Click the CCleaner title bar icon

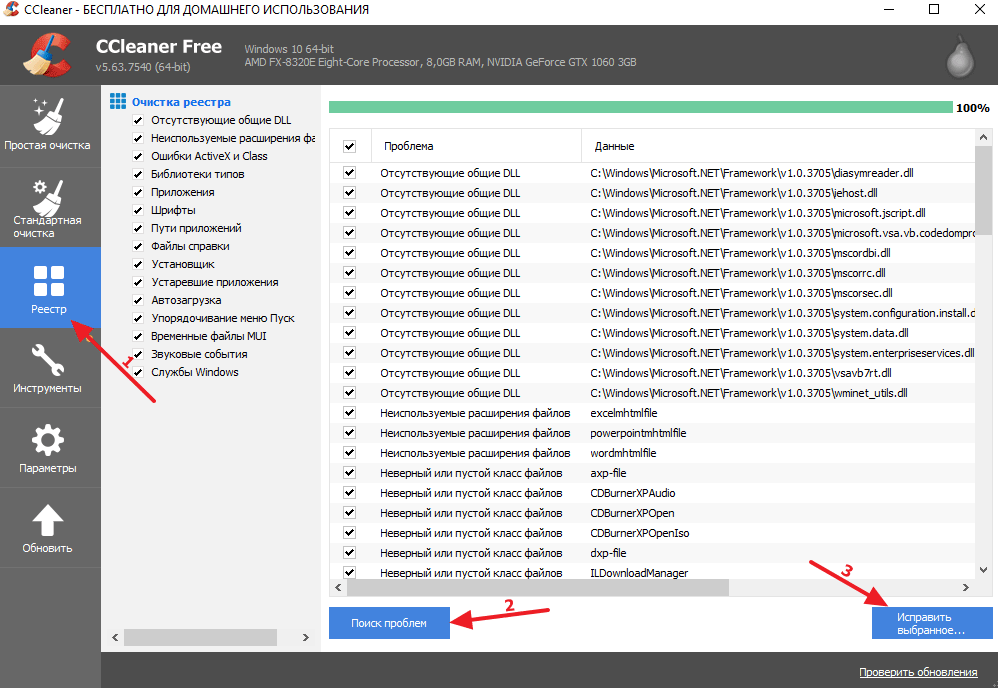11,9
